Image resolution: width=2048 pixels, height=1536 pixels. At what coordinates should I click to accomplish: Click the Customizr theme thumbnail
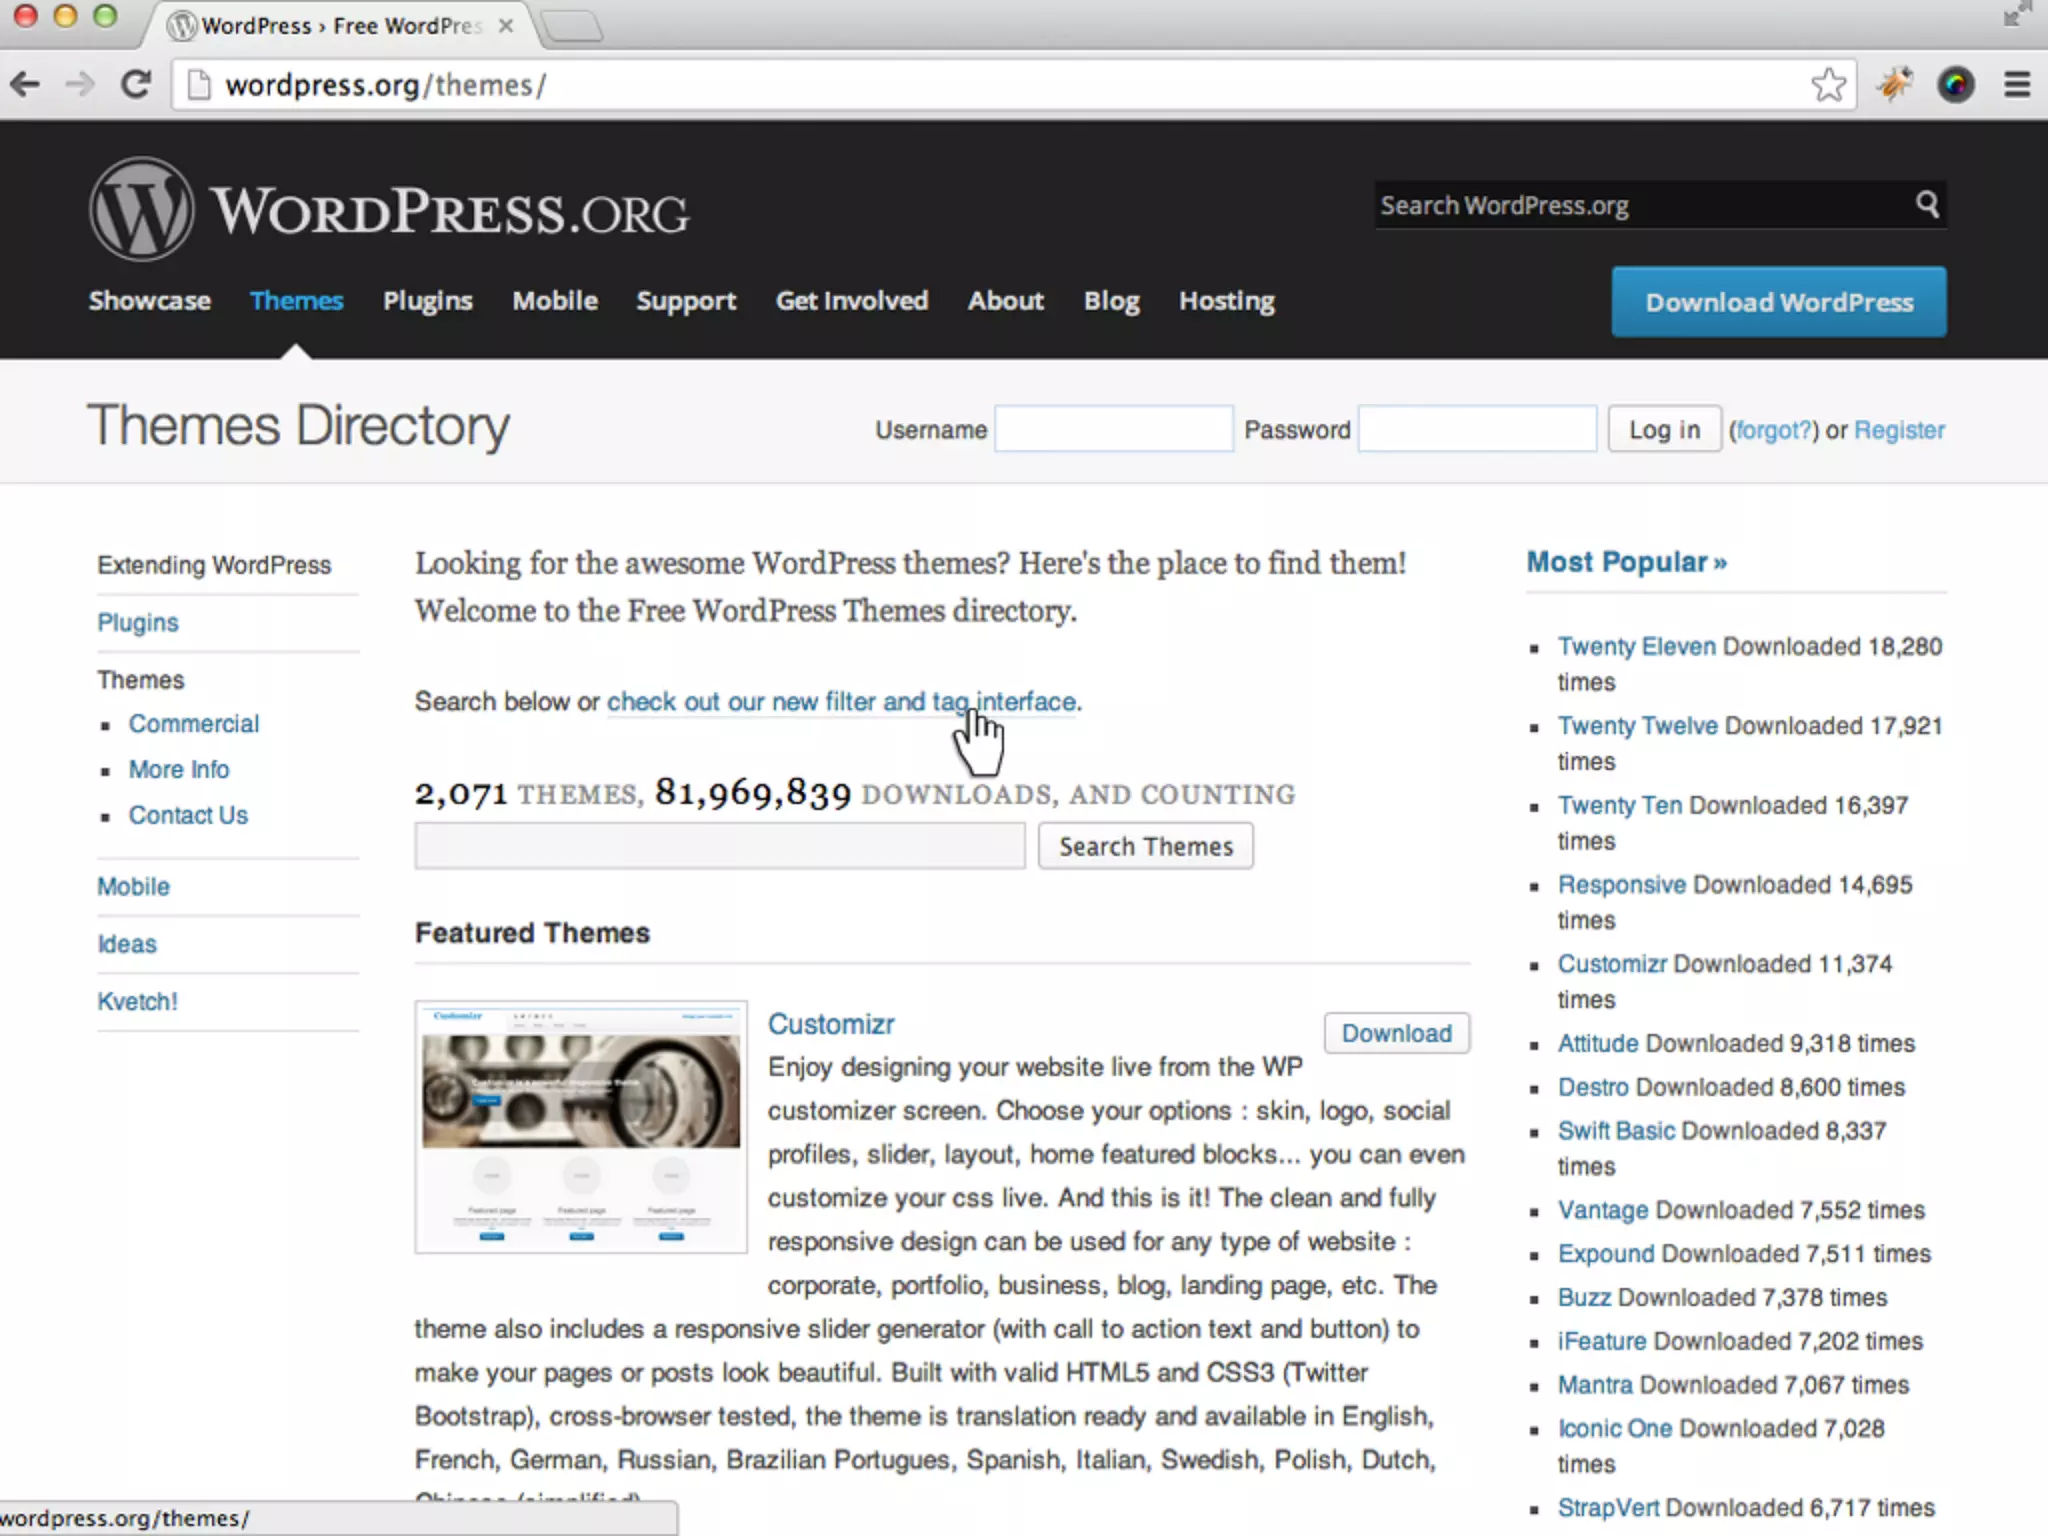pos(581,1126)
